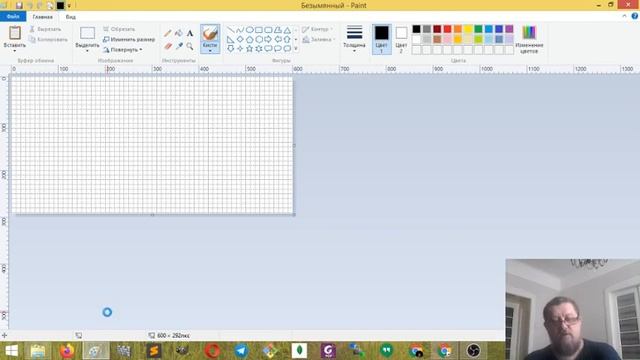Open File Explorer from the taskbar
Image resolution: width=640 pixels, height=360 pixels.
click(x=38, y=351)
